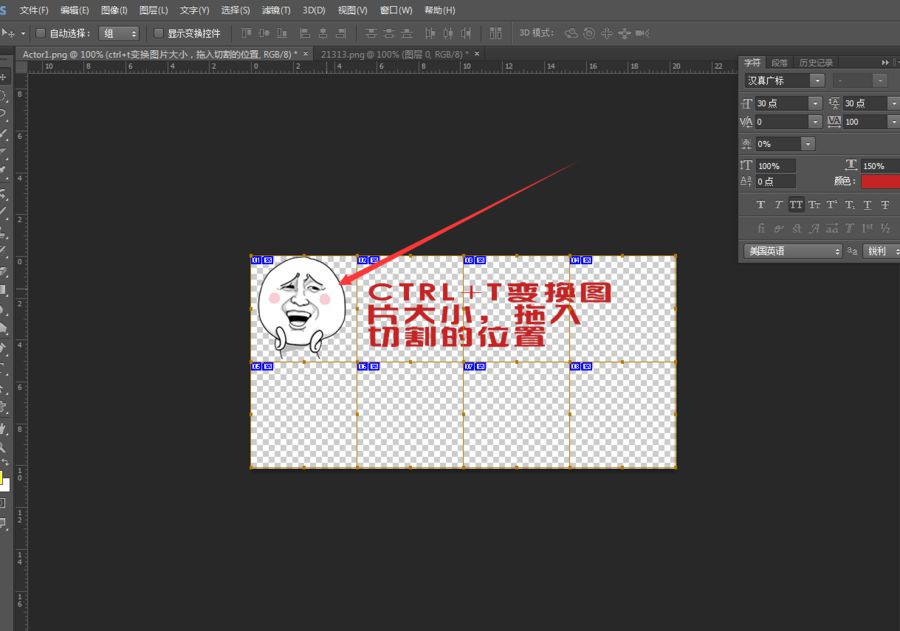Open the 美国英语 language dropdown
This screenshot has width=900, height=631.
793,251
